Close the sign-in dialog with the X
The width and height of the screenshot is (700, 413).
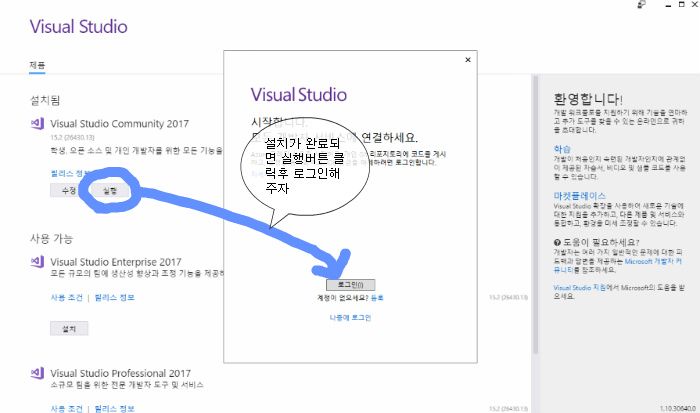point(468,59)
